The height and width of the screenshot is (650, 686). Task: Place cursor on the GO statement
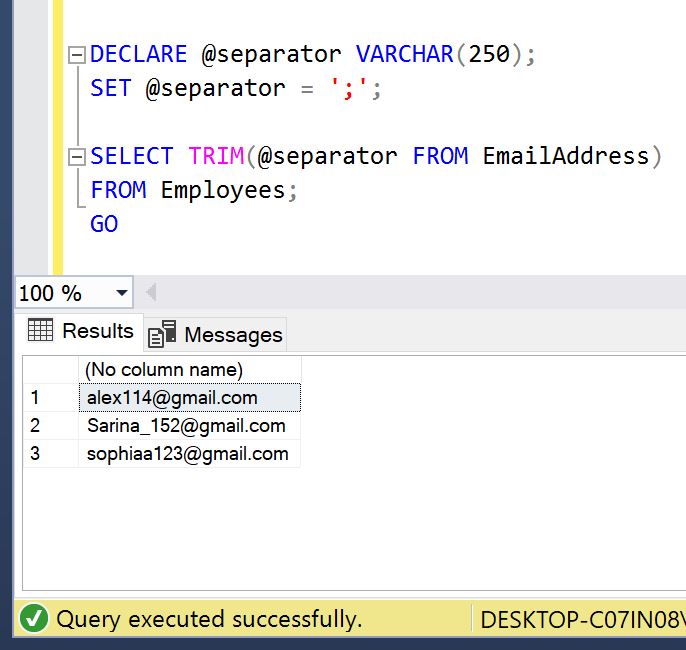point(104,224)
